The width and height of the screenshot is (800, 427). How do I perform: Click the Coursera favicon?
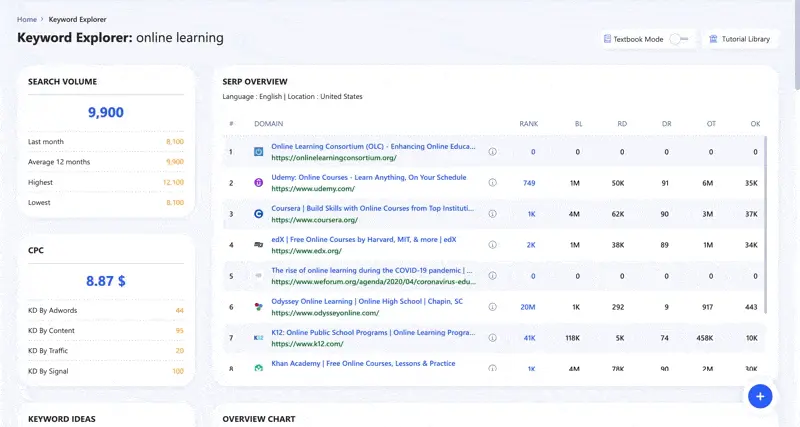coord(259,214)
